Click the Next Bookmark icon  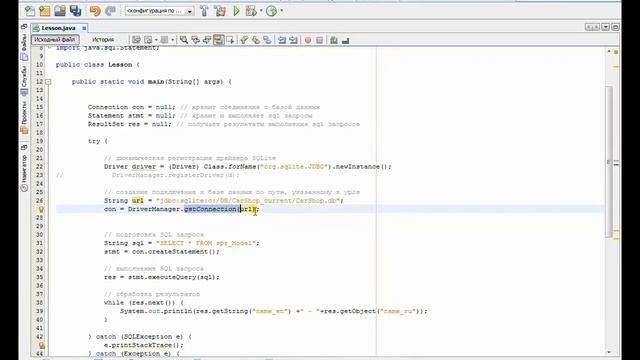pyautogui.click(x=256, y=40)
